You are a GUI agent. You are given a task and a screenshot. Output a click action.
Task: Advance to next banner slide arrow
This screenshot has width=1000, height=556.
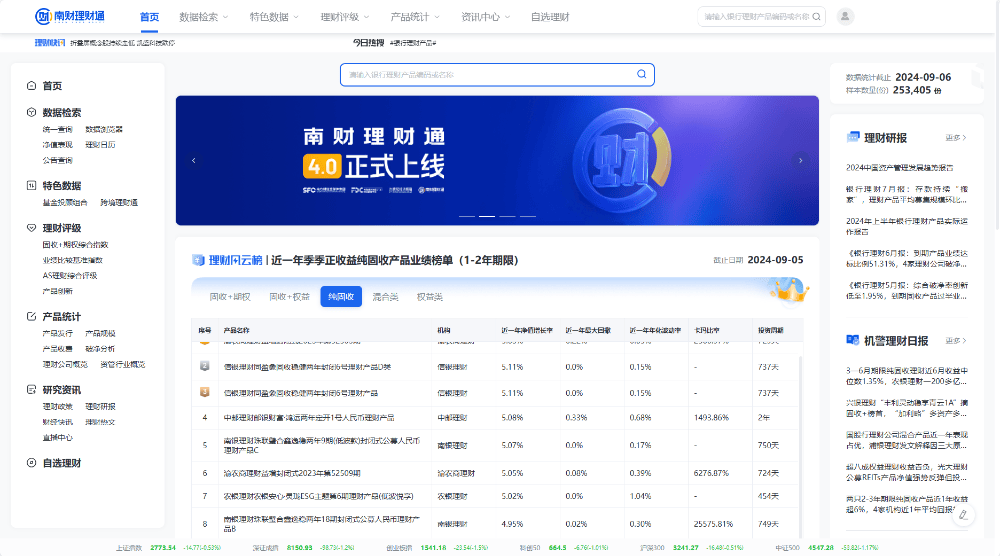[x=800, y=160]
